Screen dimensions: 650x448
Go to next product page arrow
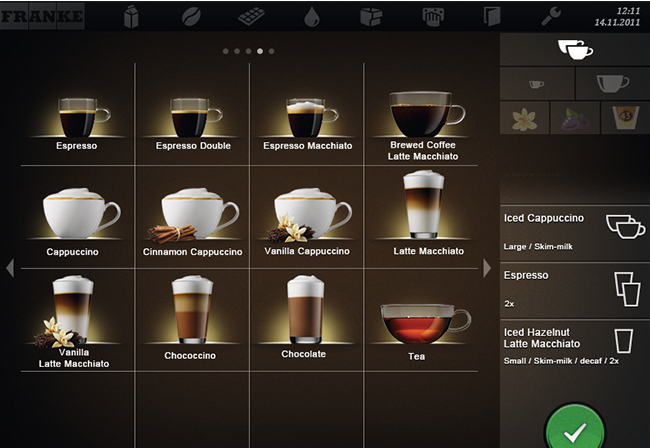pyautogui.click(x=487, y=268)
